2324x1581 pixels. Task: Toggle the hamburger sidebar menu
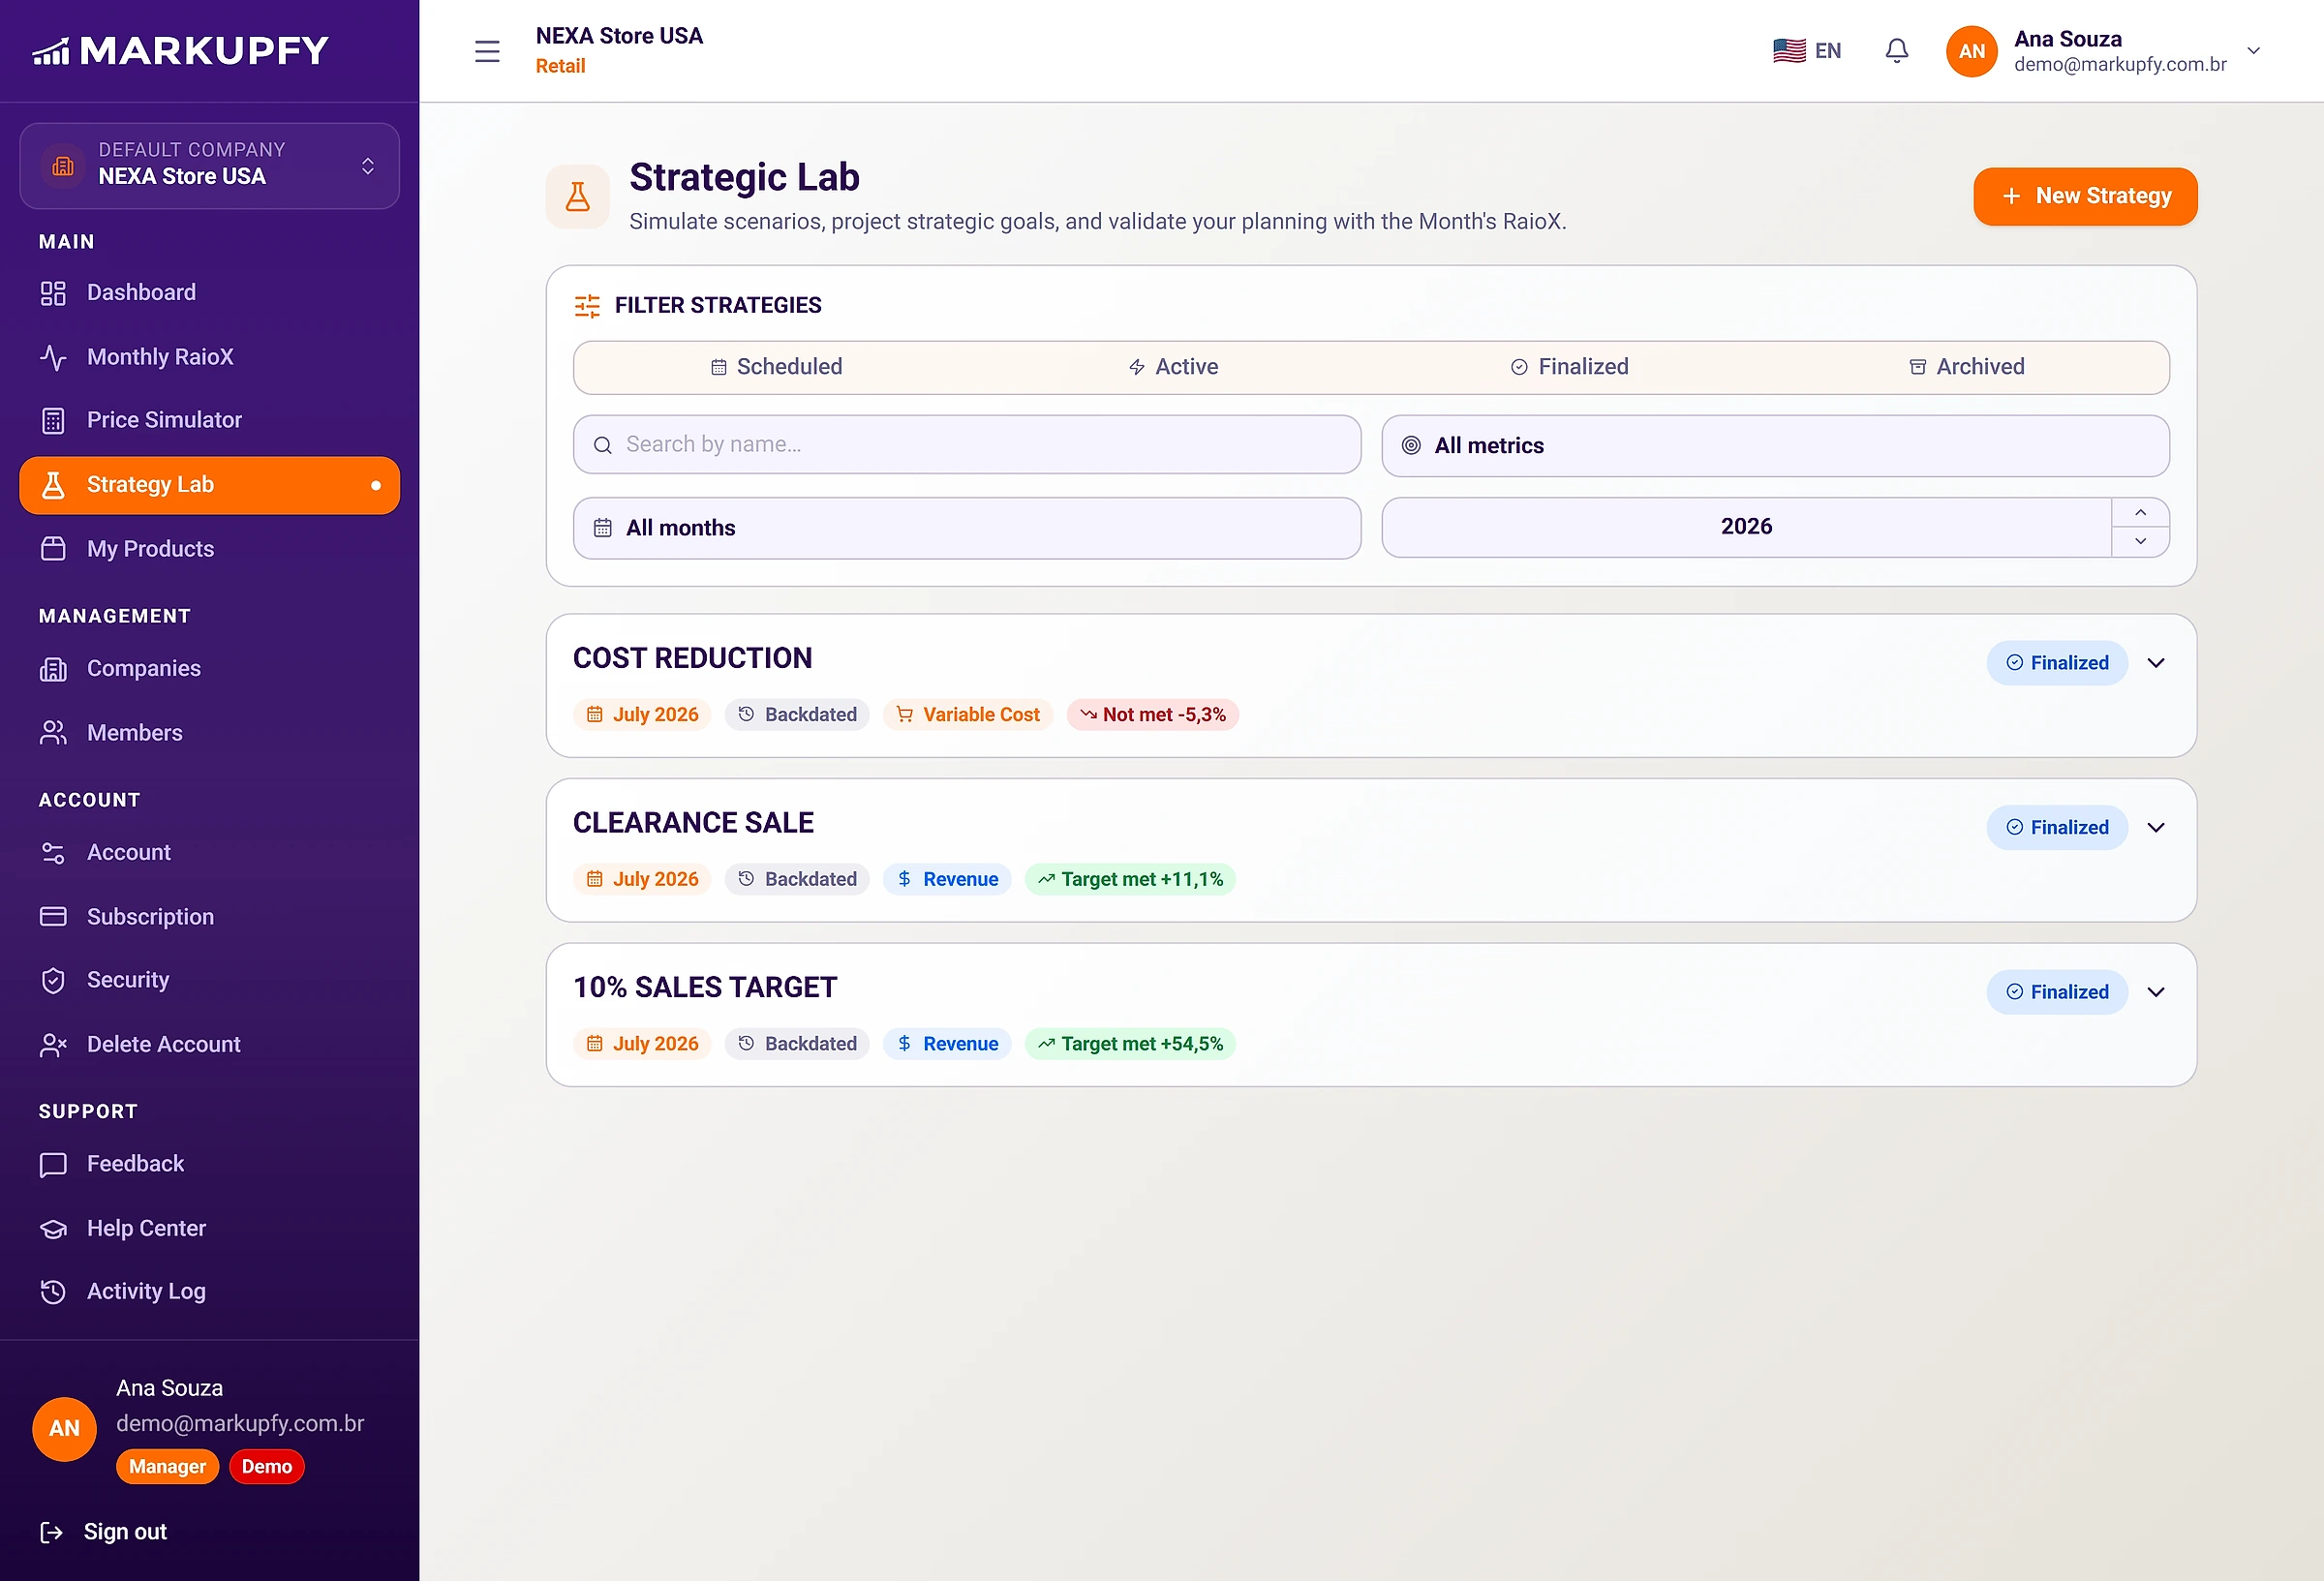(487, 51)
